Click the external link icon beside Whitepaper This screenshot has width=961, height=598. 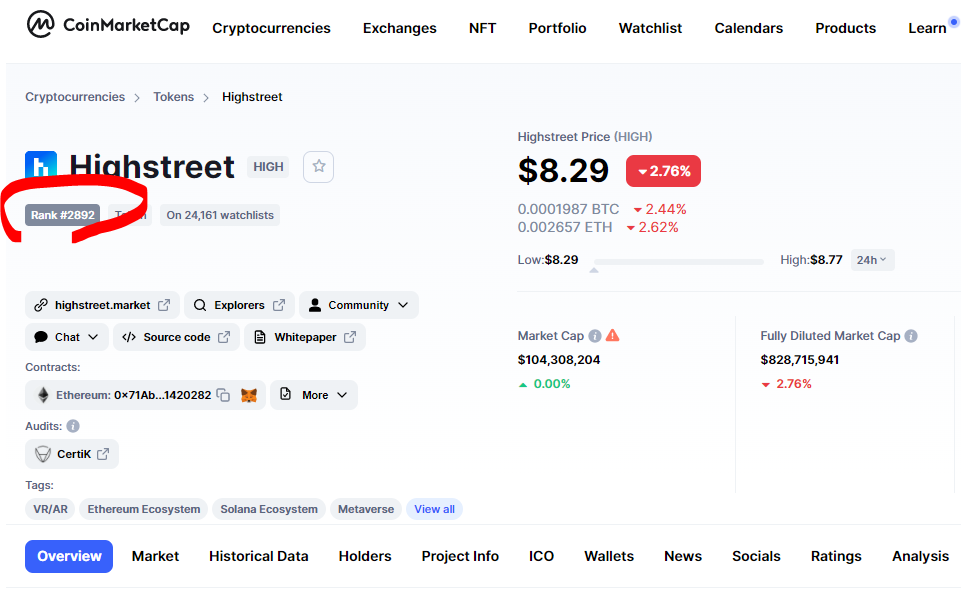point(350,337)
